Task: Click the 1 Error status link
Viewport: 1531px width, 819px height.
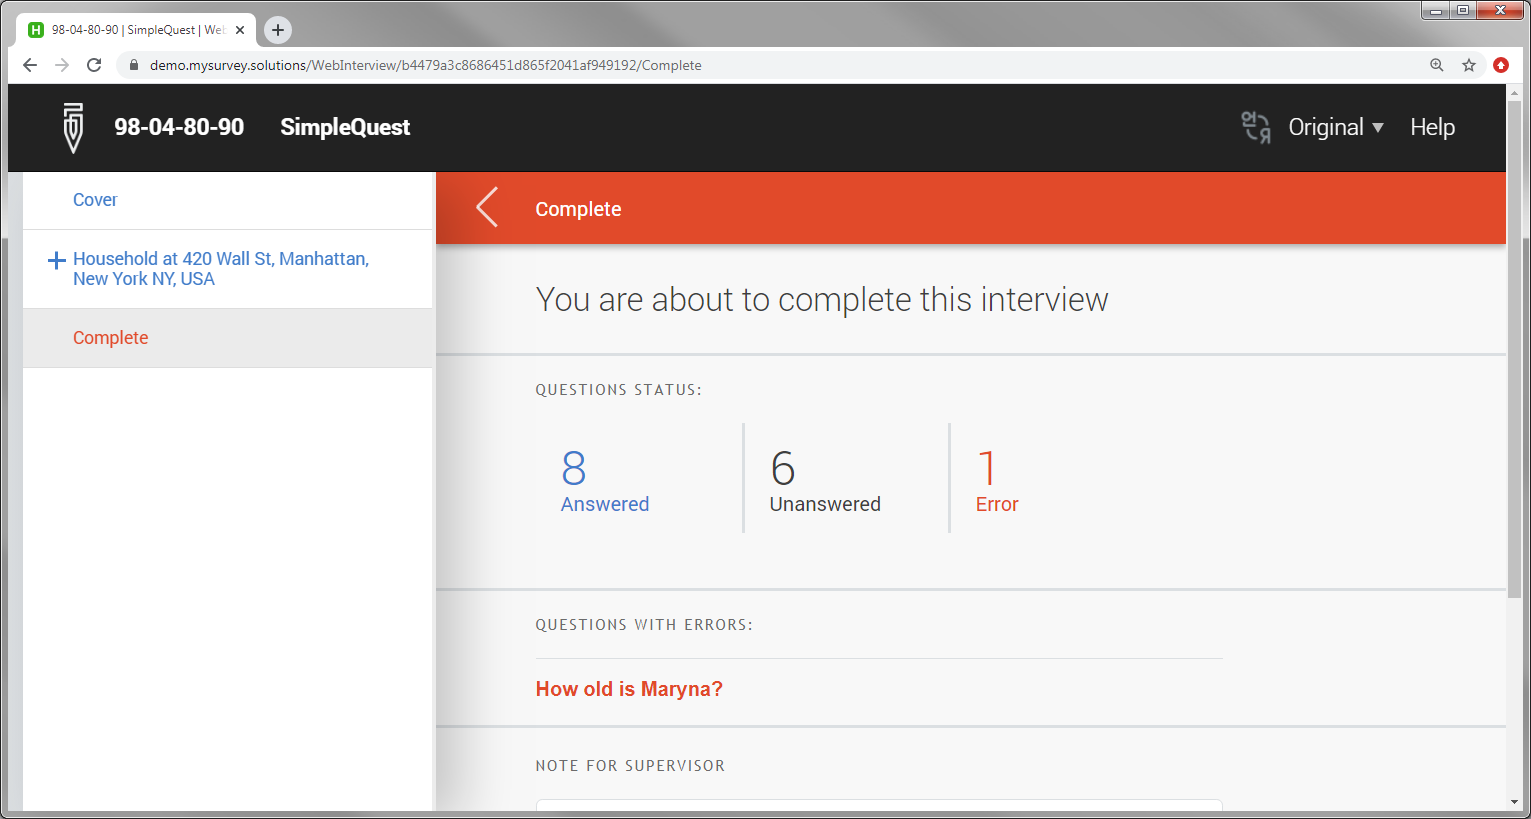Action: tap(997, 480)
